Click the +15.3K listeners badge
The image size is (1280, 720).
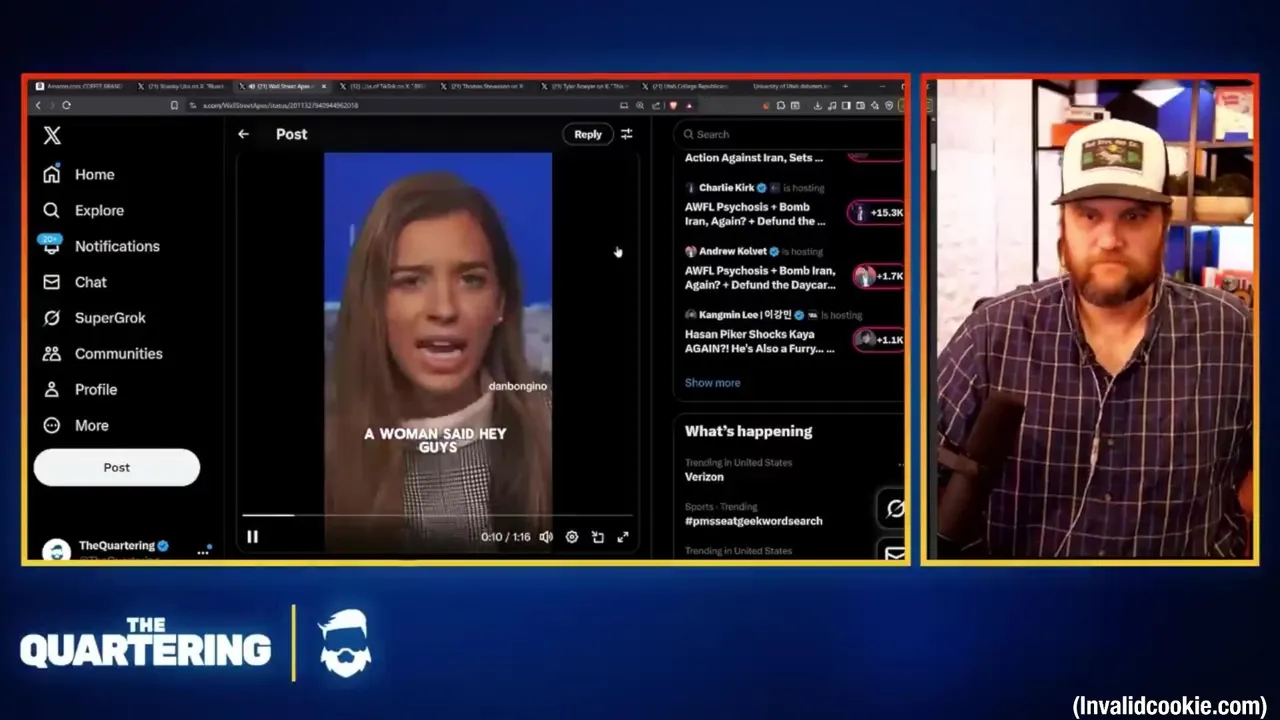(877, 212)
